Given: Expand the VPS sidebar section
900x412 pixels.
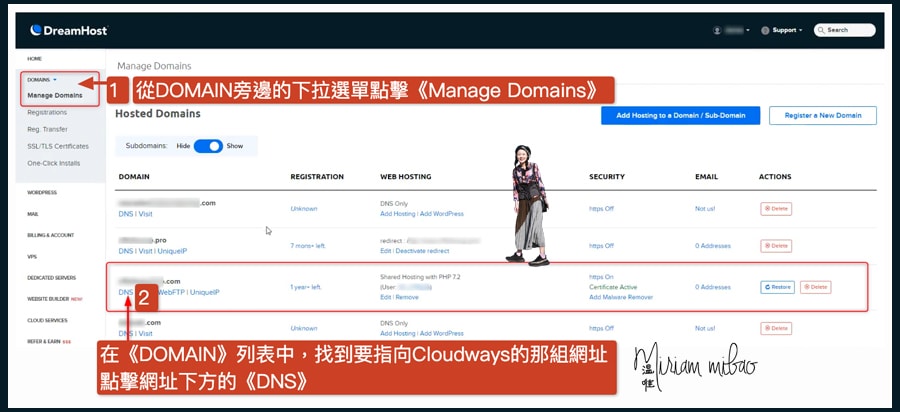Looking at the screenshot, I should (x=32, y=257).
